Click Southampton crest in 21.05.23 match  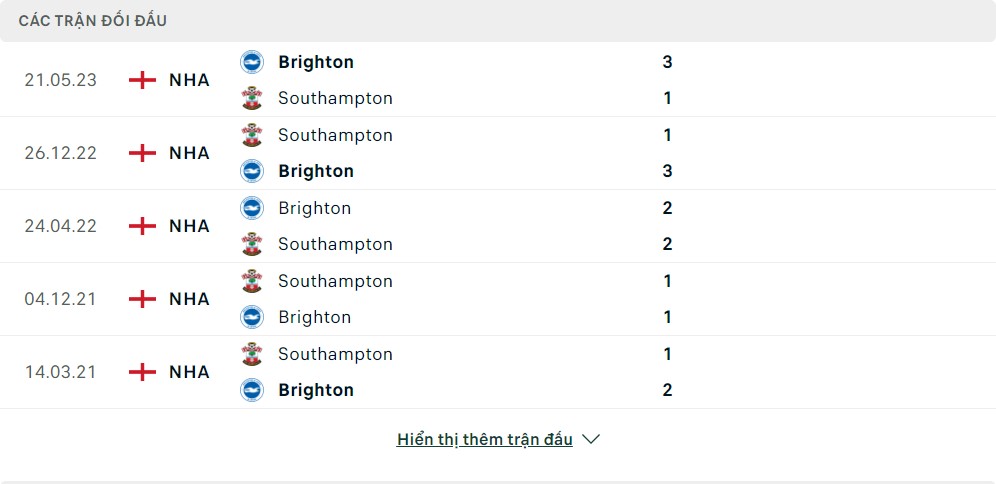[x=252, y=98]
